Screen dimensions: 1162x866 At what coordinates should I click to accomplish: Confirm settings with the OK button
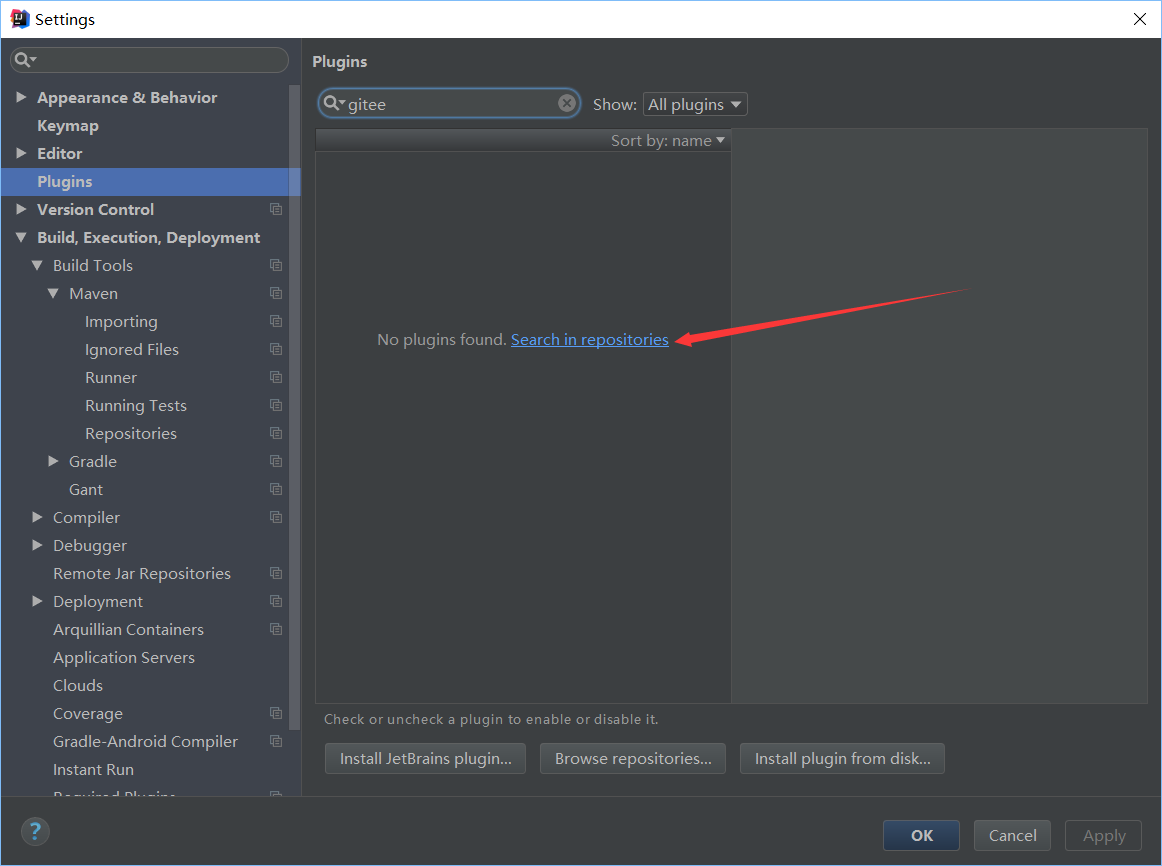point(921,835)
